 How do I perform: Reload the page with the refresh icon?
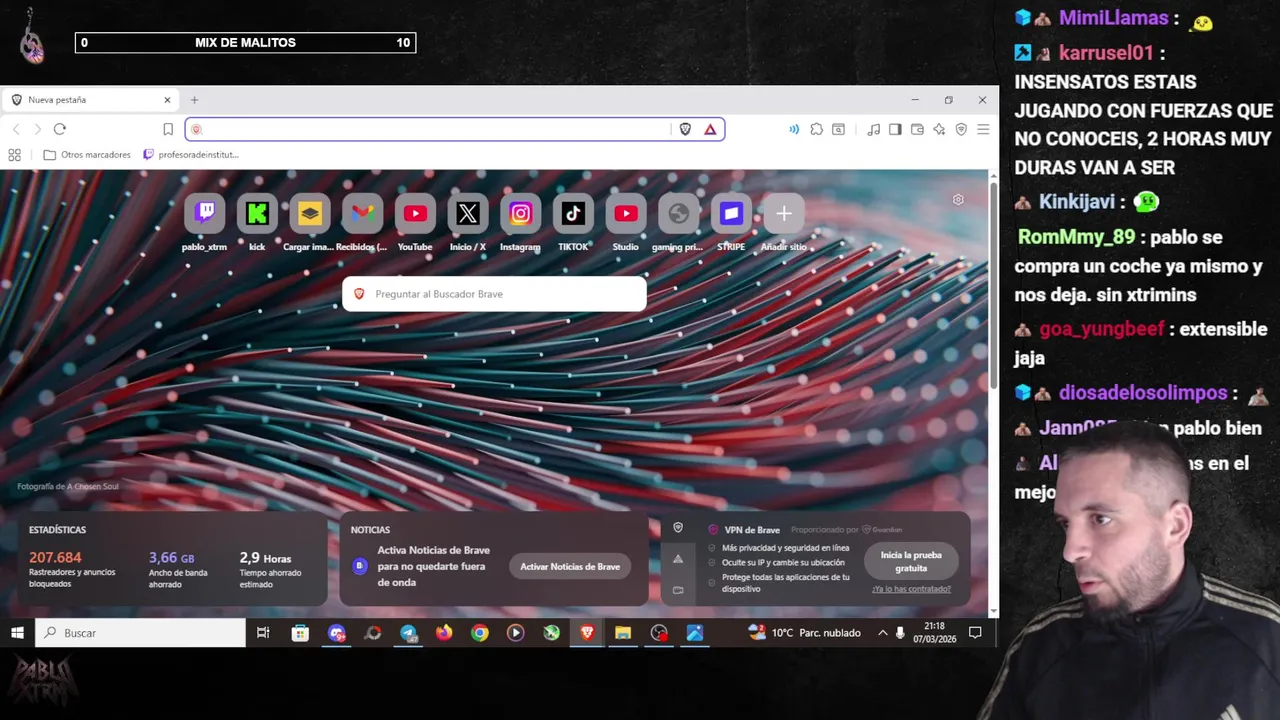pyautogui.click(x=60, y=129)
